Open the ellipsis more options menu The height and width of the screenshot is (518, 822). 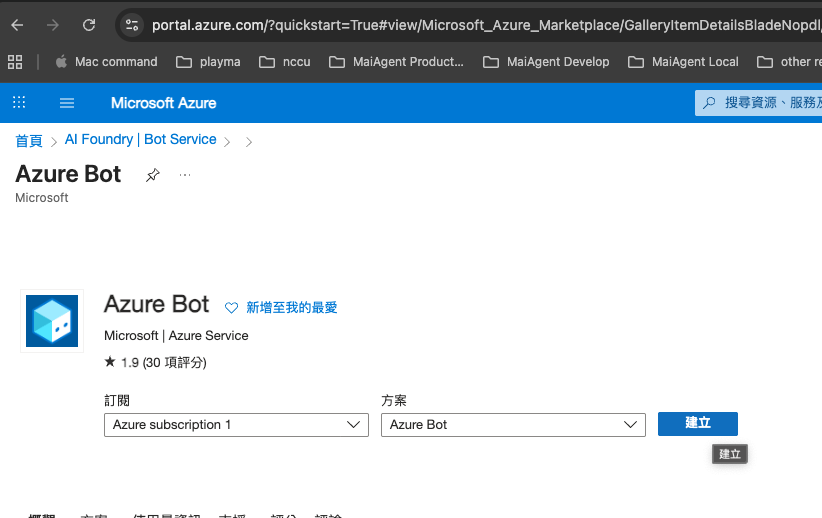click(185, 175)
